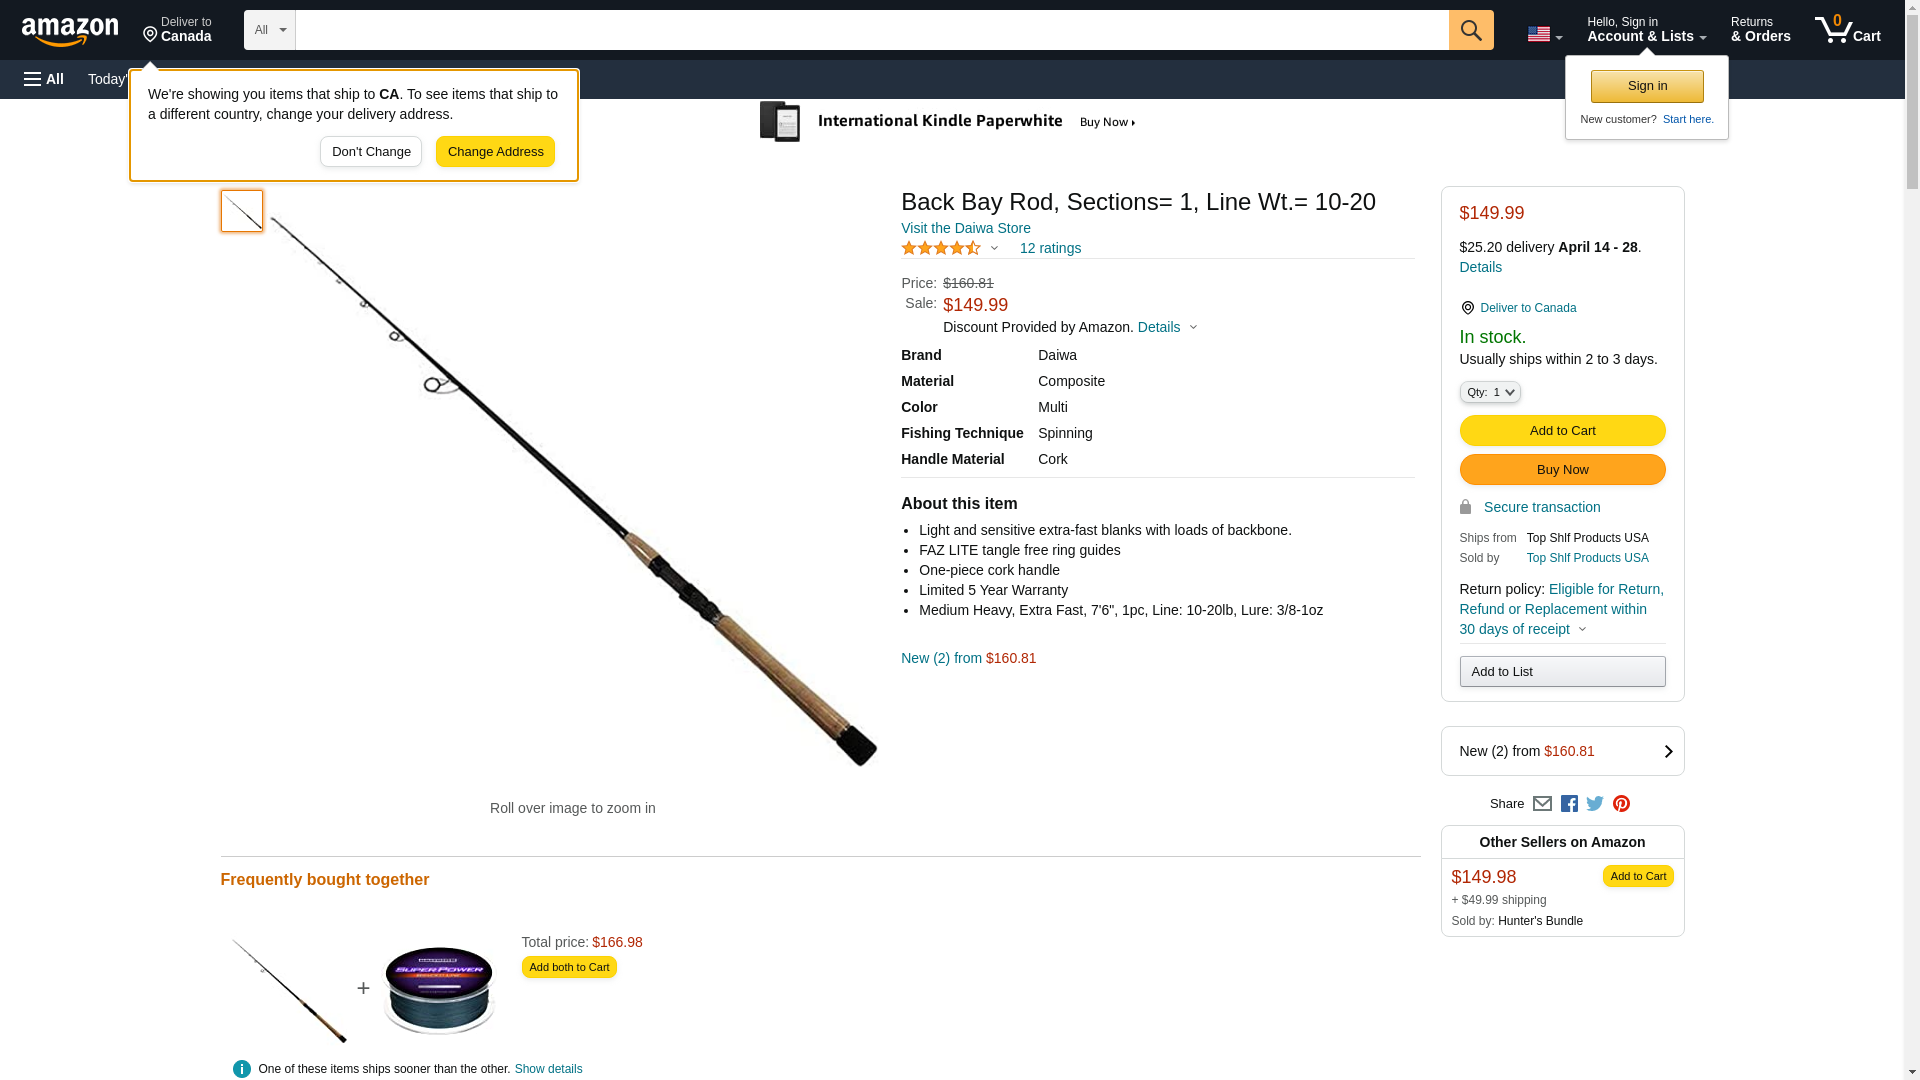Expand the star rating breakdown popover
1920x1080 pixels.
[994, 248]
